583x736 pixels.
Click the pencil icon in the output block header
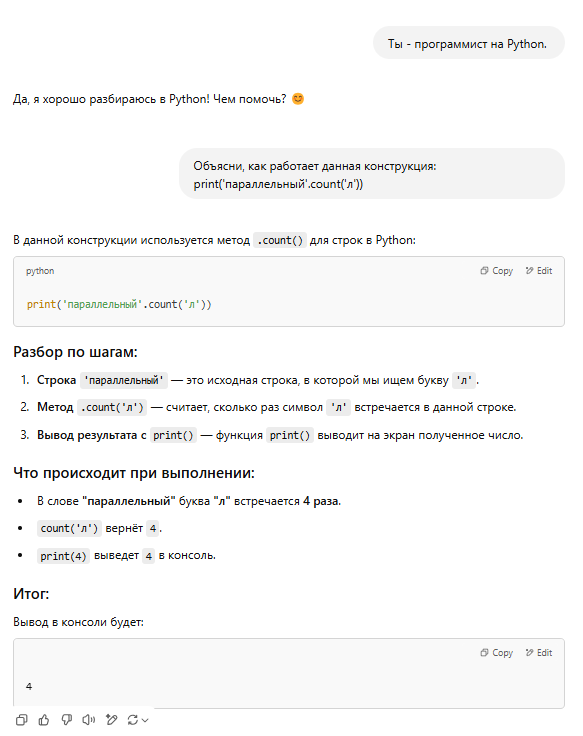[529, 653]
